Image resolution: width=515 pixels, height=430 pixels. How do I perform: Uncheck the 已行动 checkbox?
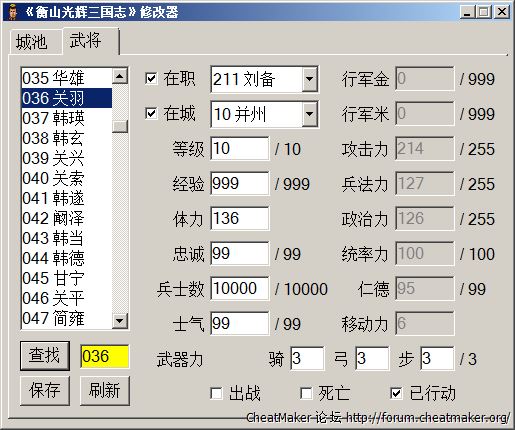pos(396,393)
